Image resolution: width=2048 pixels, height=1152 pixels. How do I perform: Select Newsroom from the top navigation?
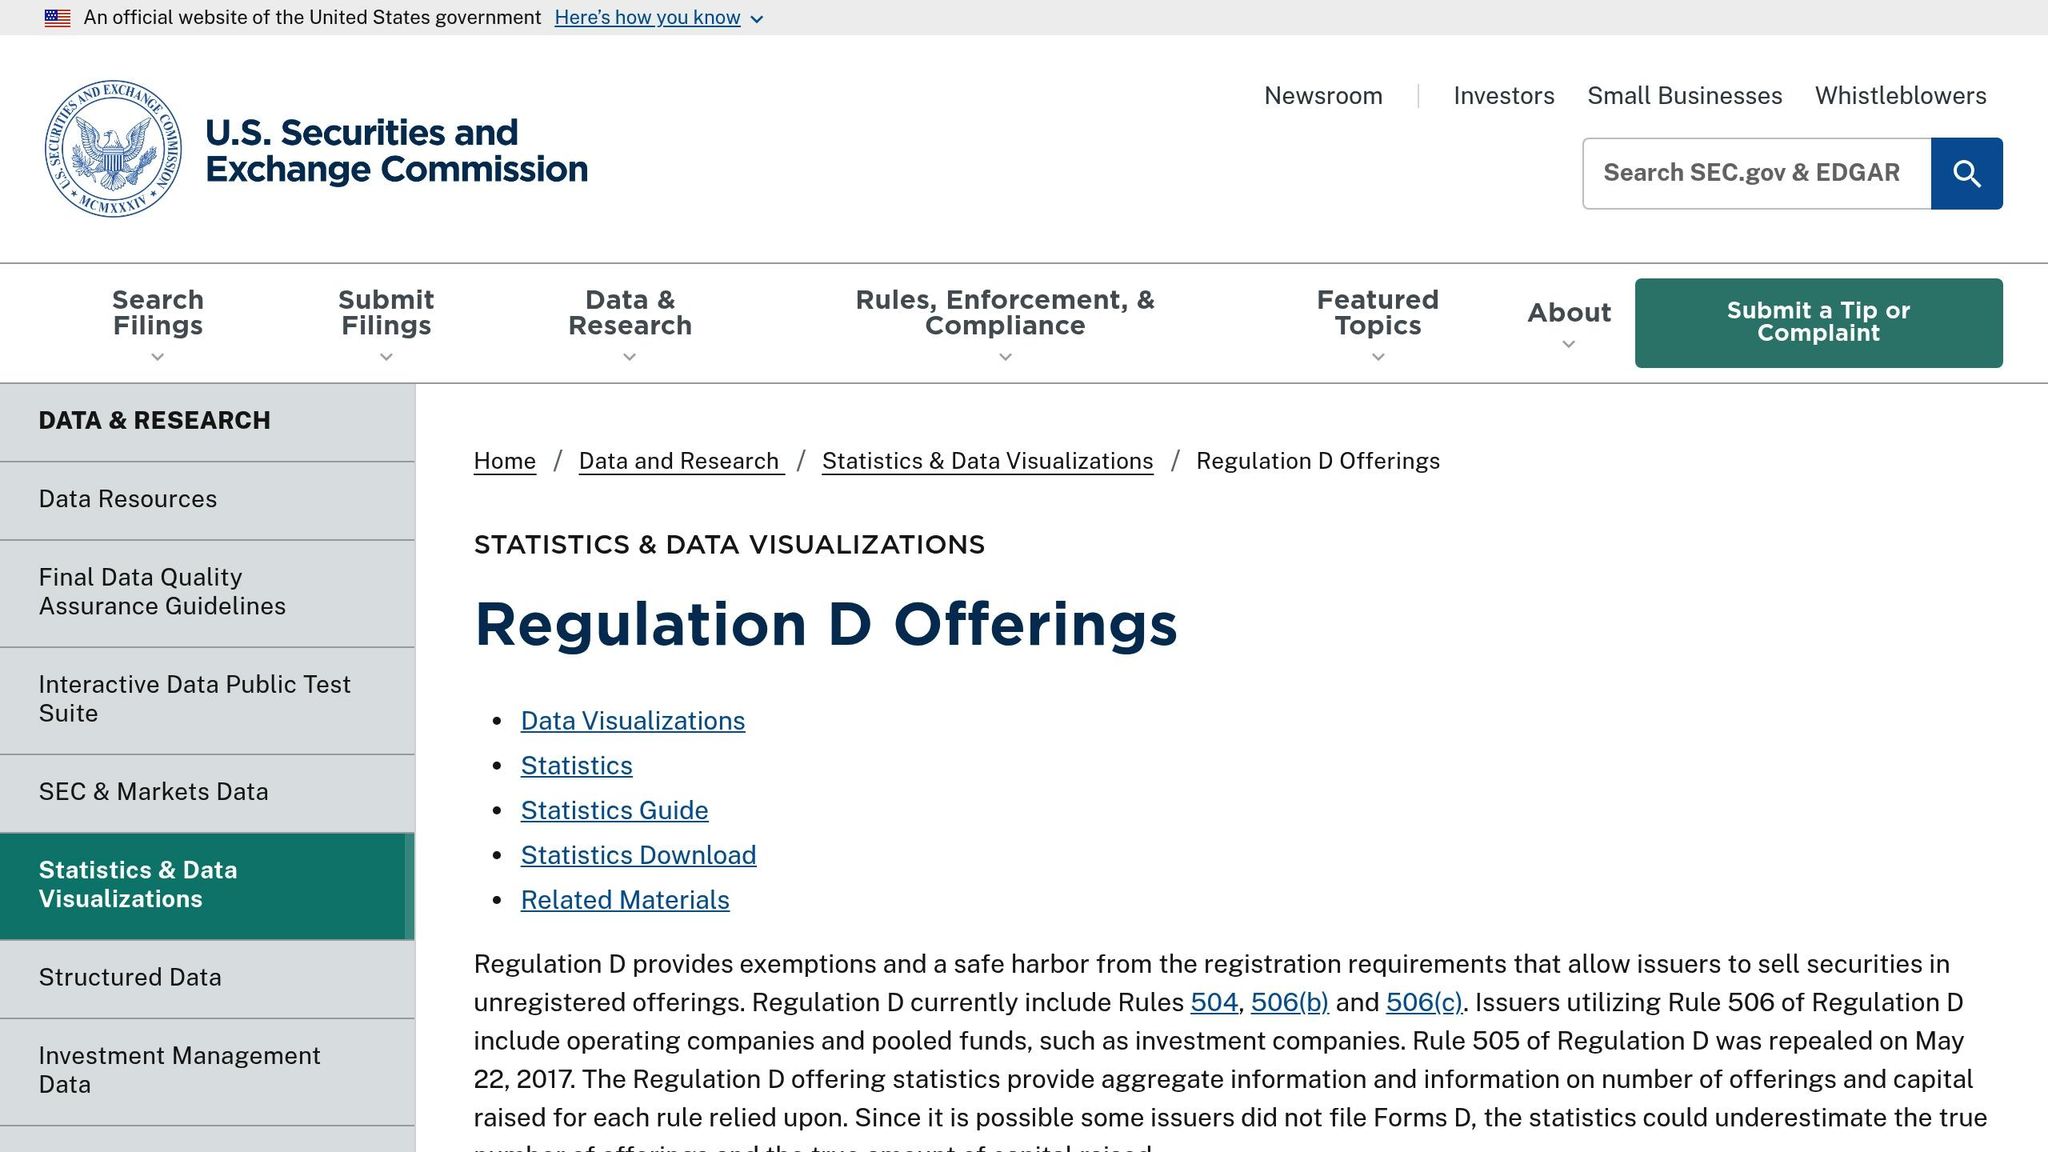1322,95
